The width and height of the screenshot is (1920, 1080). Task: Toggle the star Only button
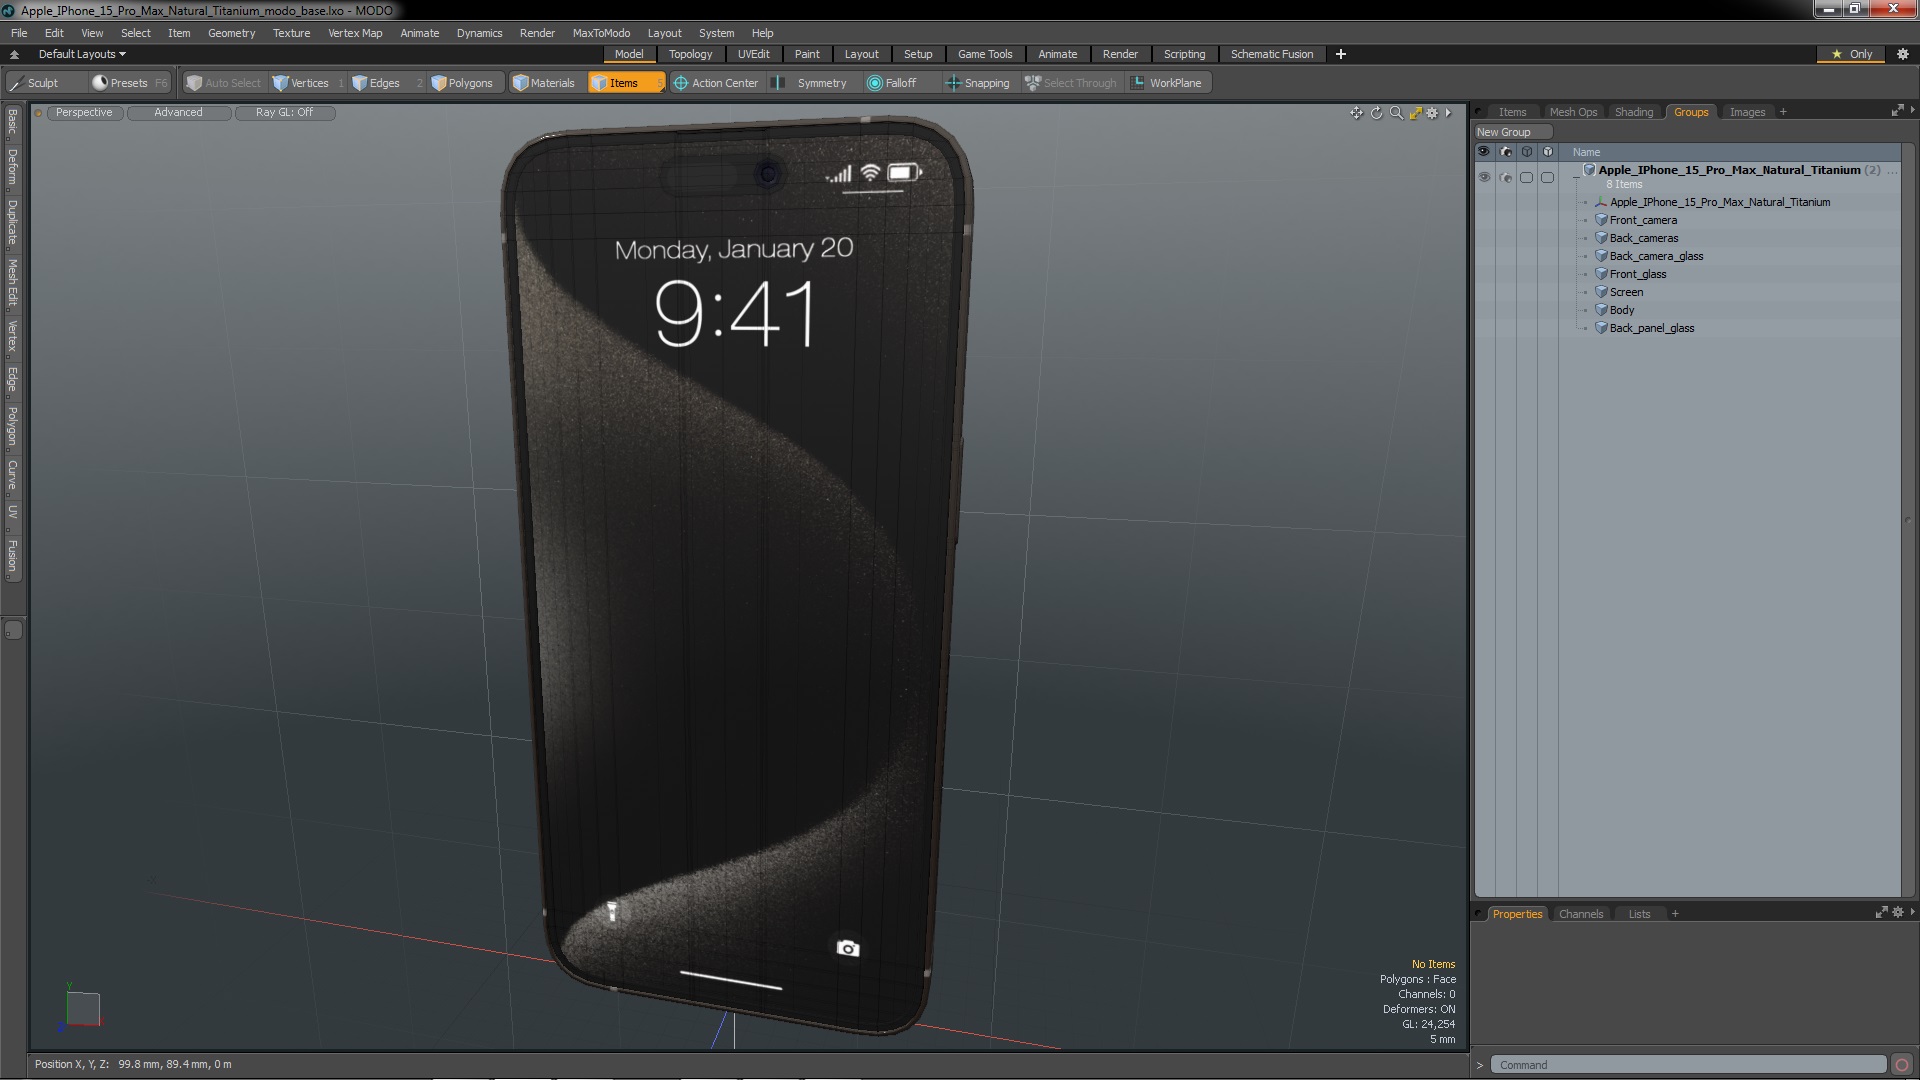pos(1852,54)
